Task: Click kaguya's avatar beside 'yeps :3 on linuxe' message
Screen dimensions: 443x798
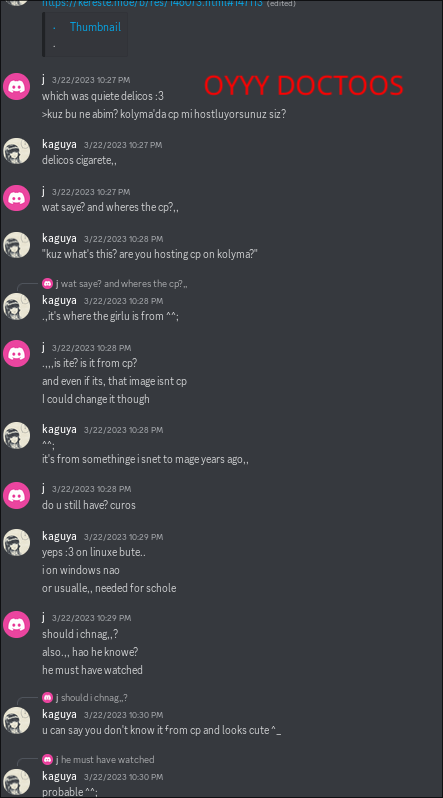Action: coord(16,543)
